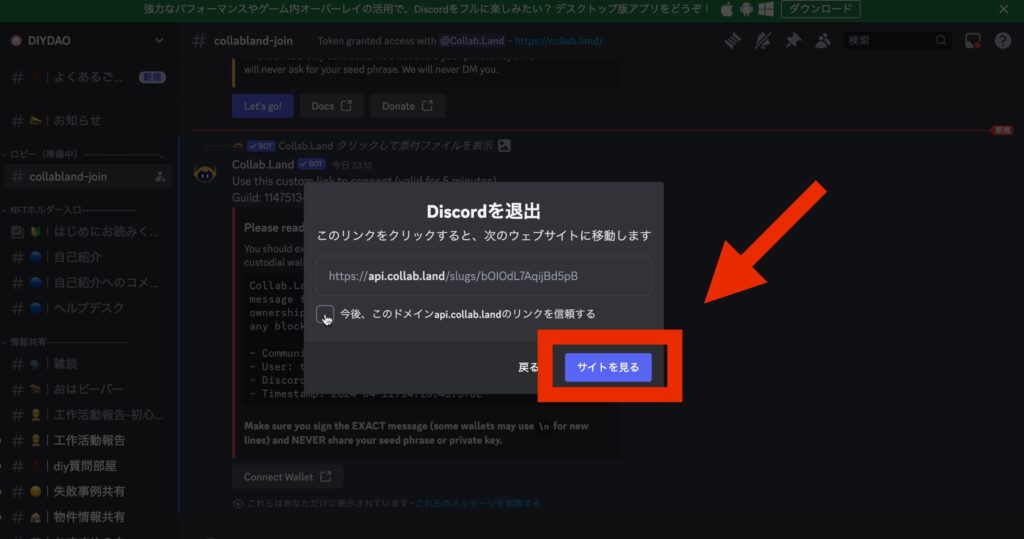The width and height of the screenshot is (1024, 539).
Task: Click the @Collab.Land mention in topic
Action: [x=472, y=41]
